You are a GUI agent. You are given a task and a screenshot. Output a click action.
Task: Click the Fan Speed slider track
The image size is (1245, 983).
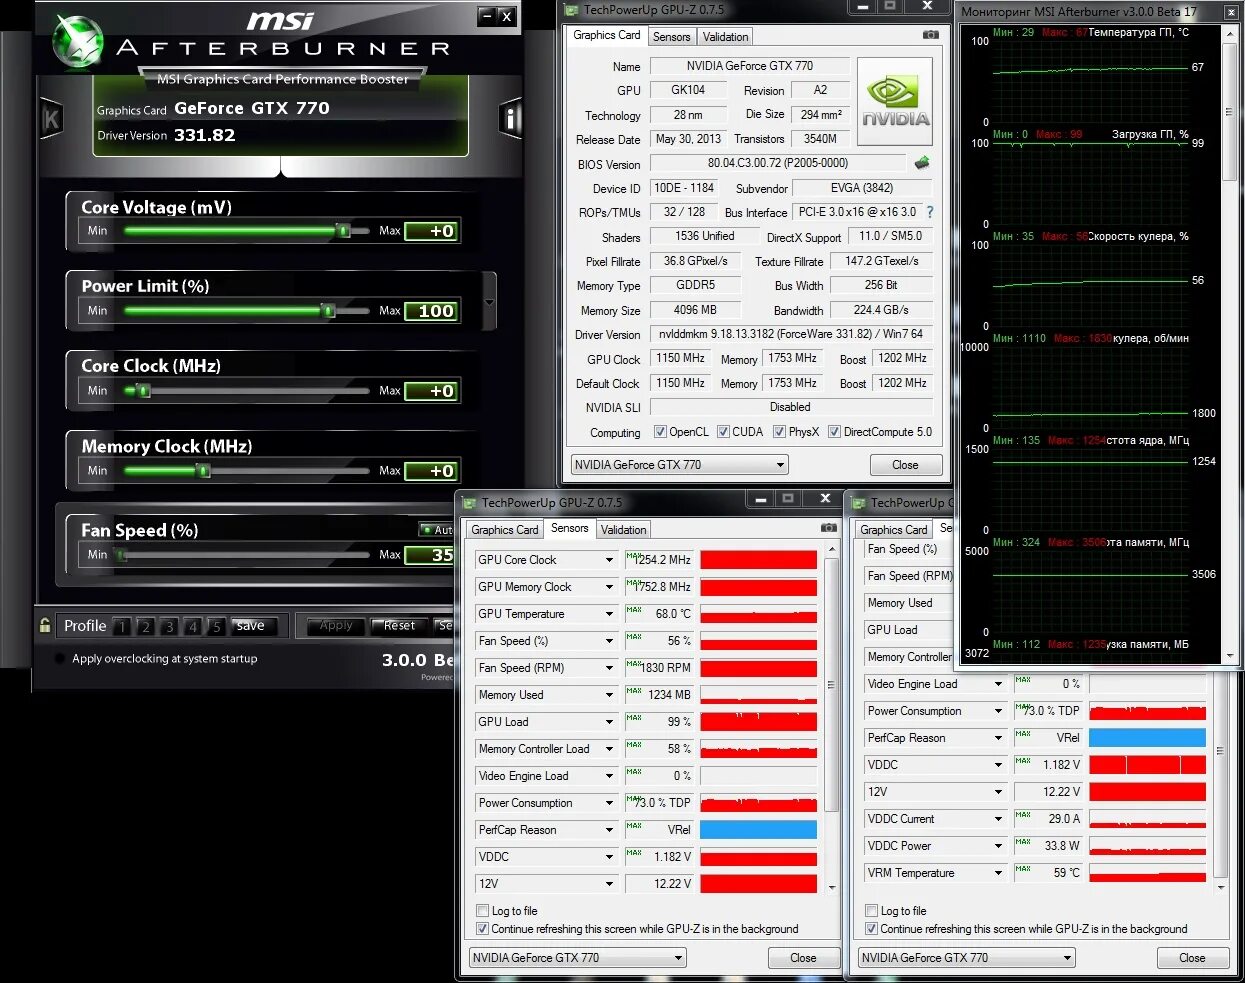[245, 555]
